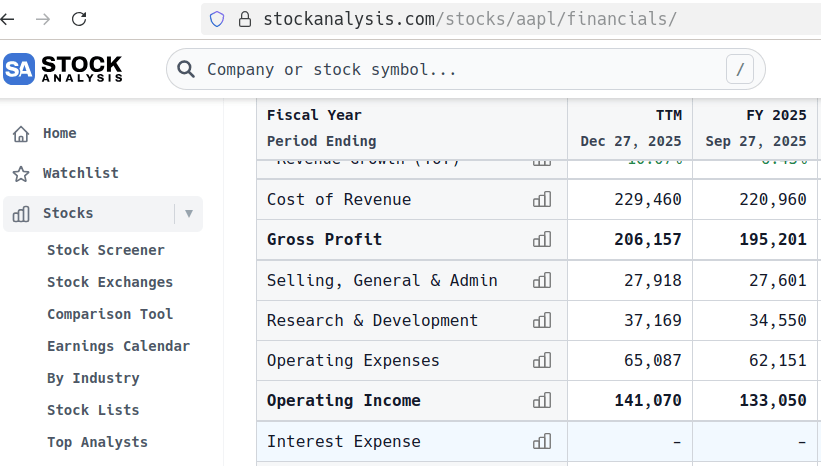
Task: Click the Gross Profit row label
Action: pos(325,239)
